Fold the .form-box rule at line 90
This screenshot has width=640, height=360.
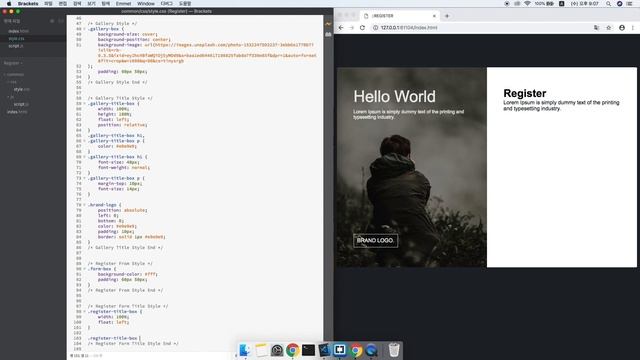pos(84,269)
